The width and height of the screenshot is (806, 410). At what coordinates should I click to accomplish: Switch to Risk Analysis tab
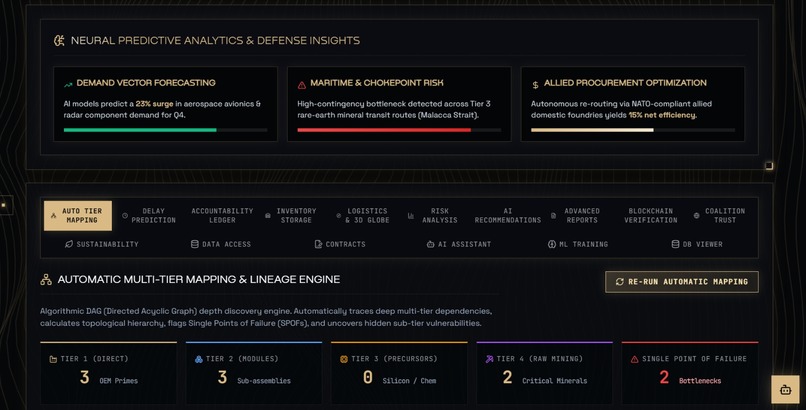(434, 215)
